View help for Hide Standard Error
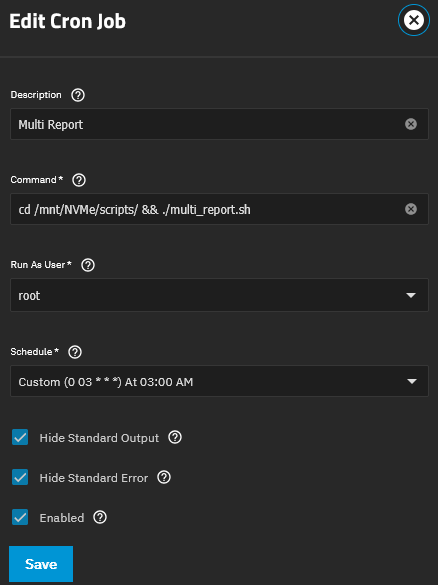The height and width of the screenshot is (585, 438). click(x=164, y=477)
